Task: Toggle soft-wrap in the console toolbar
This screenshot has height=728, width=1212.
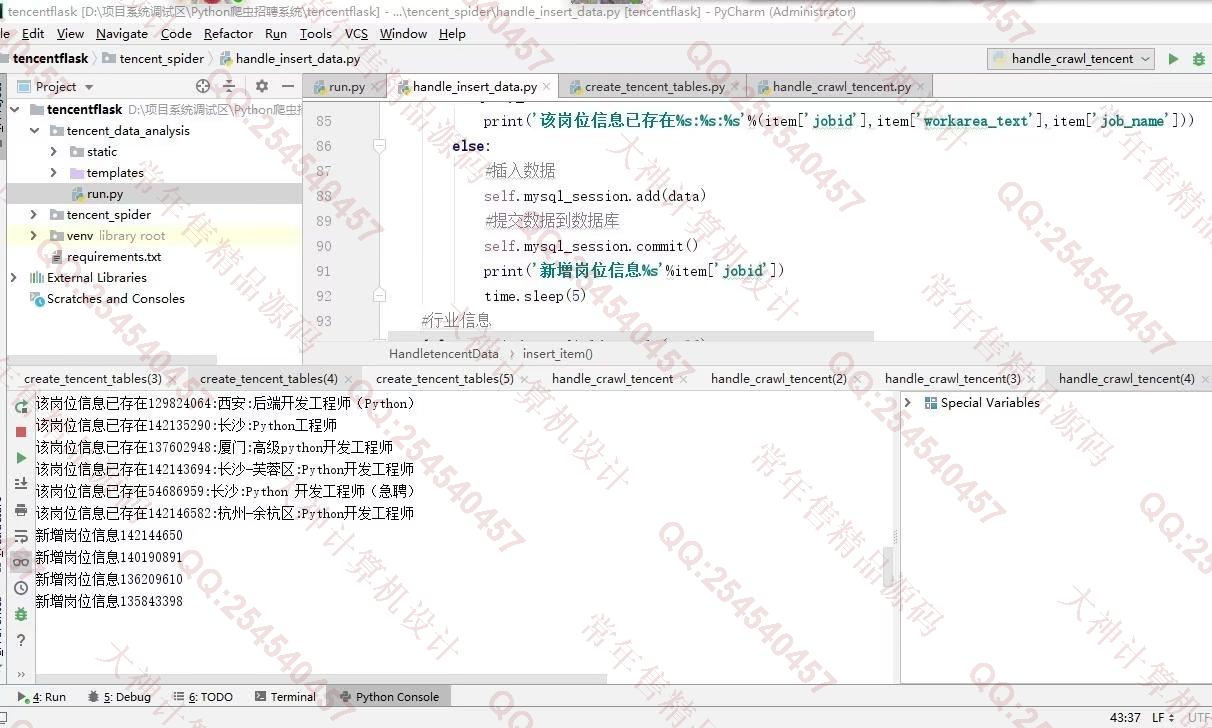Action: point(21,536)
